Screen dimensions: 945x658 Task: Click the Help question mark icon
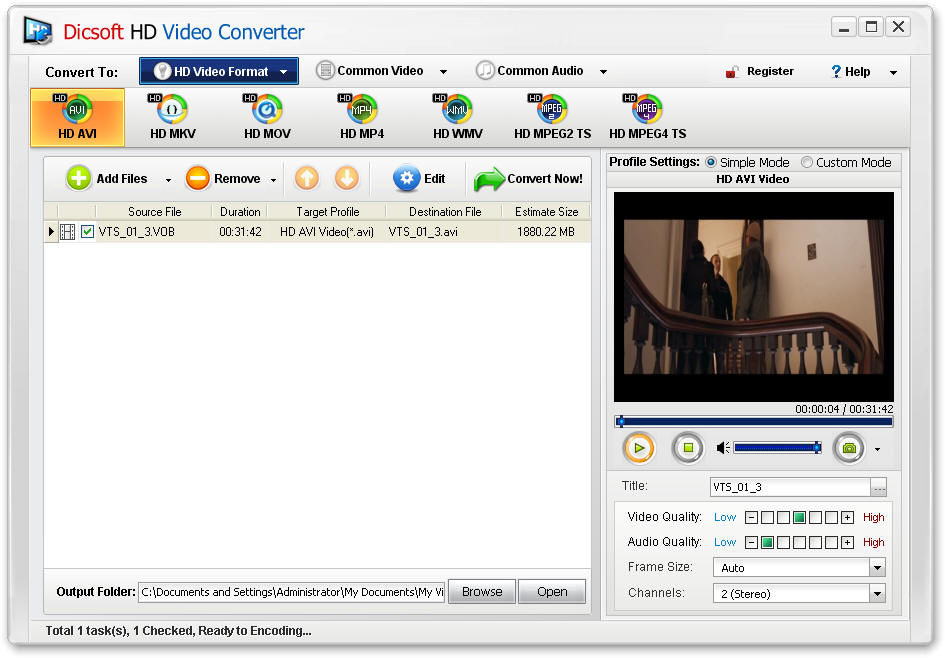click(836, 72)
